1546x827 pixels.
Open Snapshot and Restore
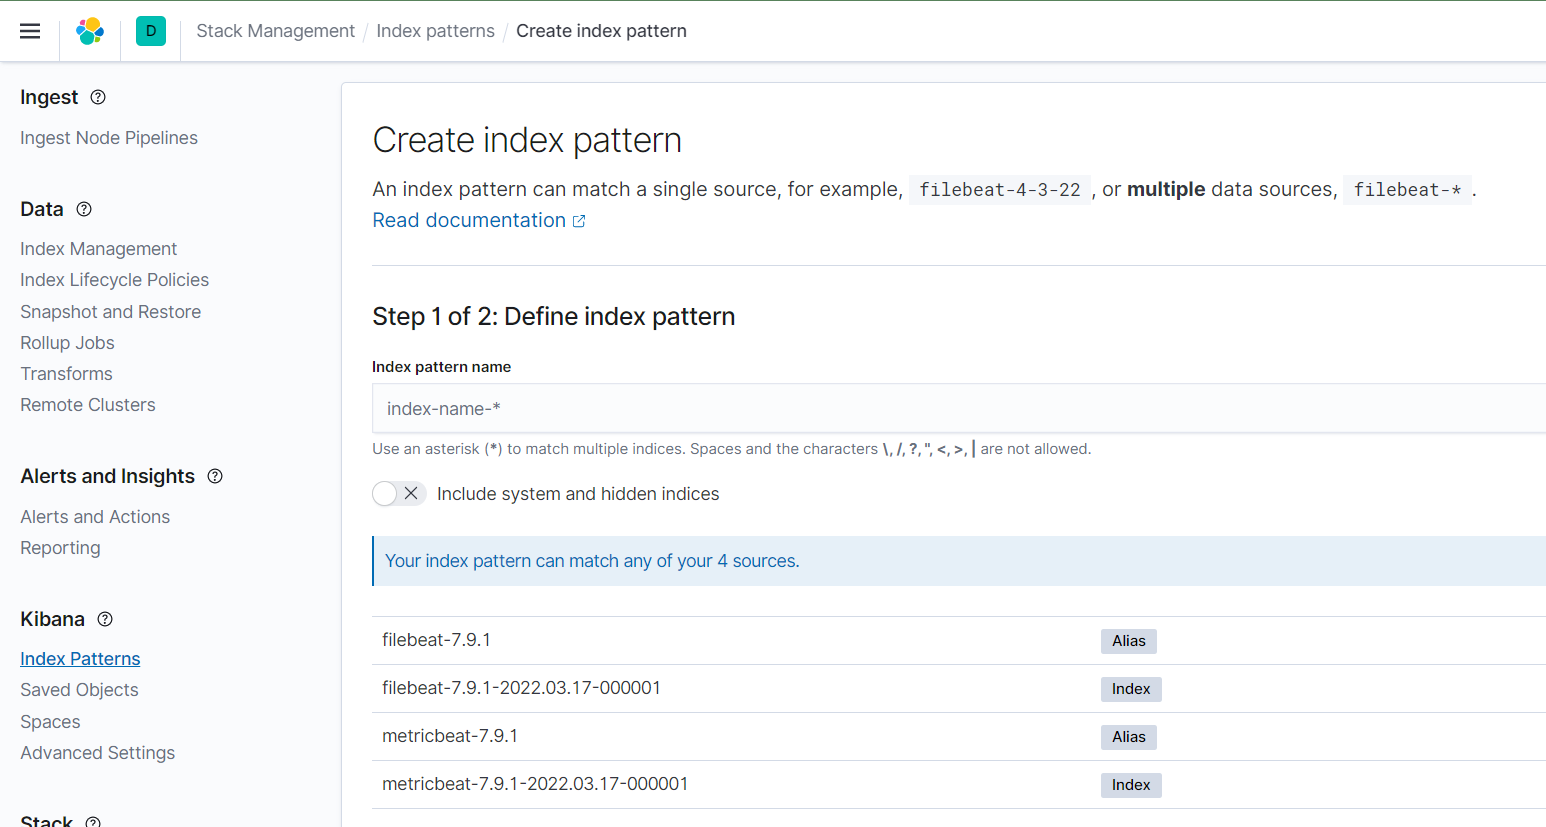pyautogui.click(x=110, y=312)
